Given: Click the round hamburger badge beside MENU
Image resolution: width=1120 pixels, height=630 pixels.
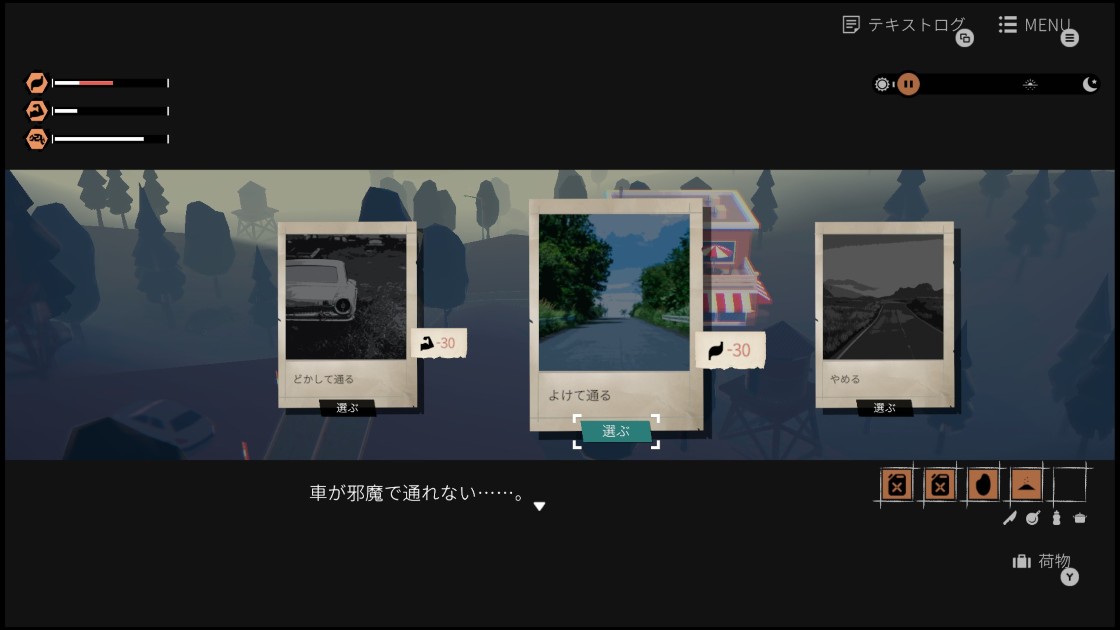Looking at the screenshot, I should (1069, 38).
